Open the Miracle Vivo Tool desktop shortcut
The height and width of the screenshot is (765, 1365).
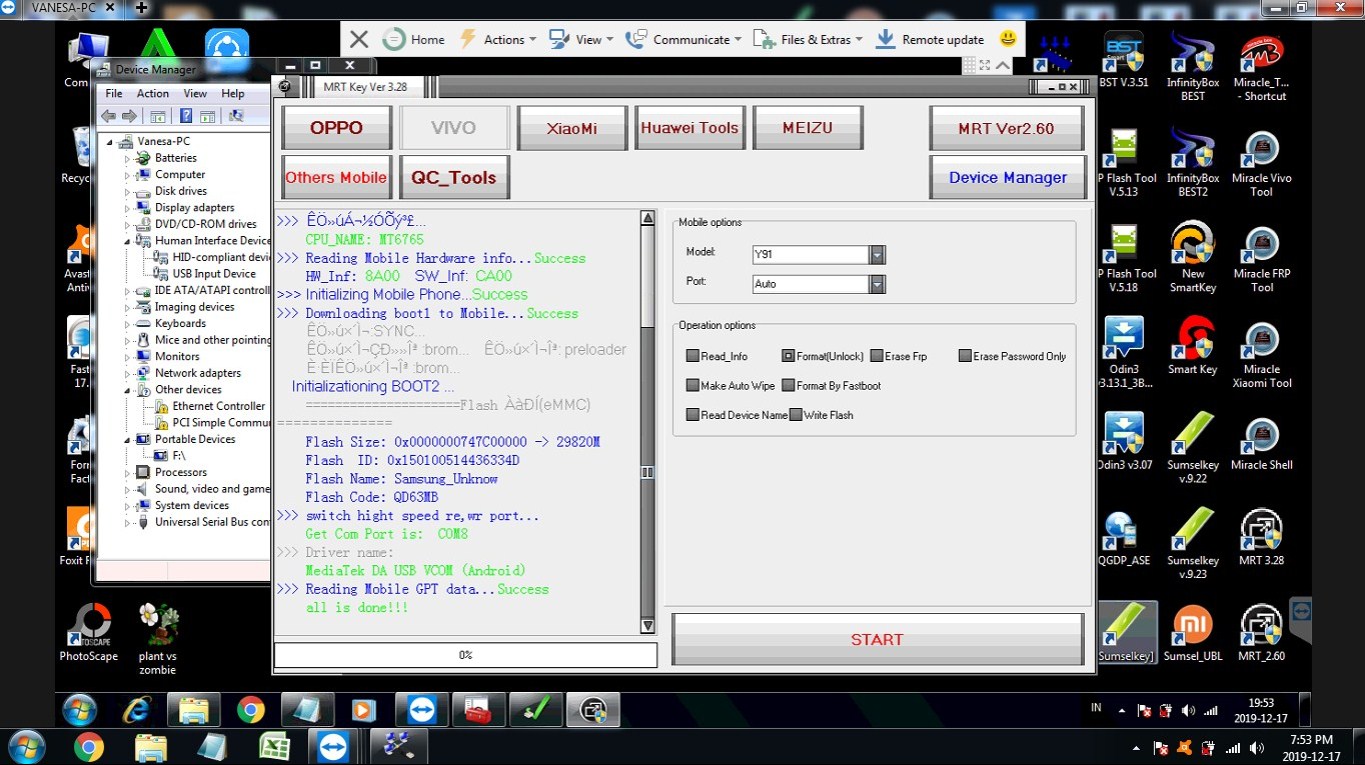pyautogui.click(x=1261, y=164)
